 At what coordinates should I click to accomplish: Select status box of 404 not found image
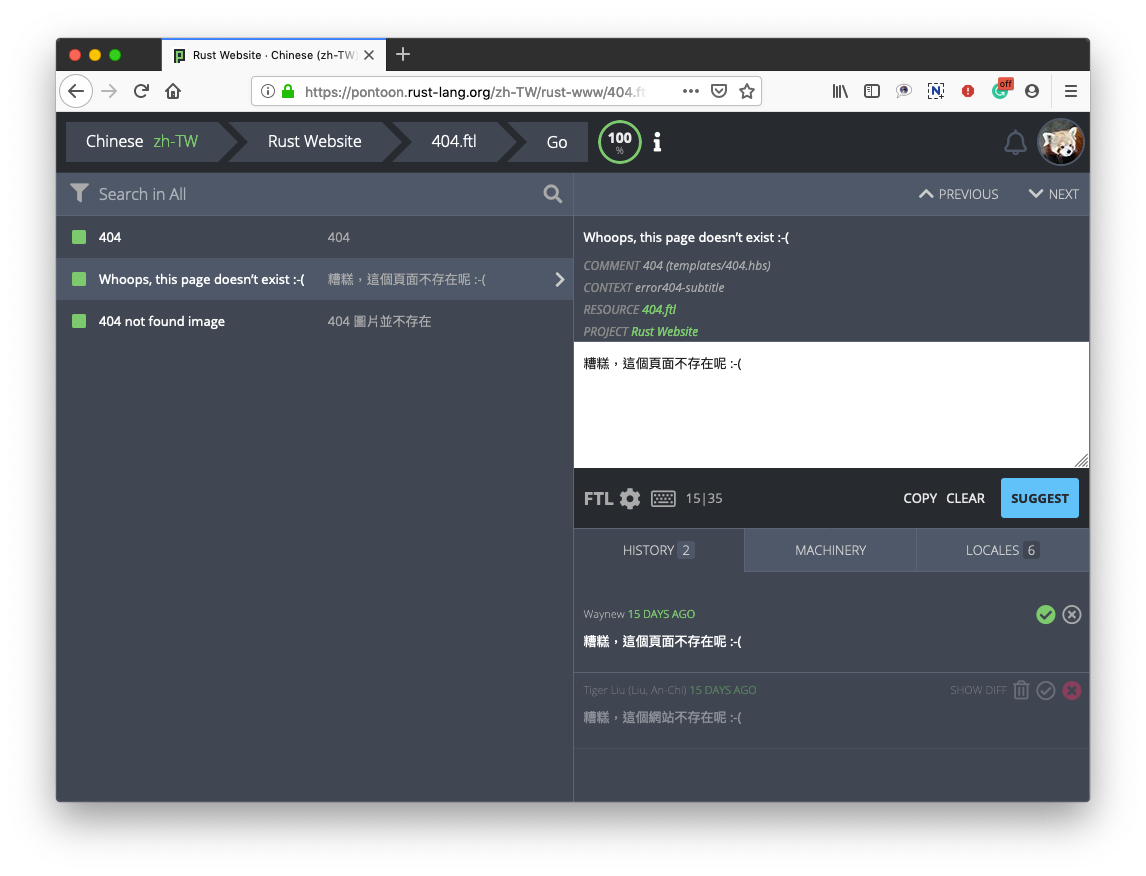79,321
